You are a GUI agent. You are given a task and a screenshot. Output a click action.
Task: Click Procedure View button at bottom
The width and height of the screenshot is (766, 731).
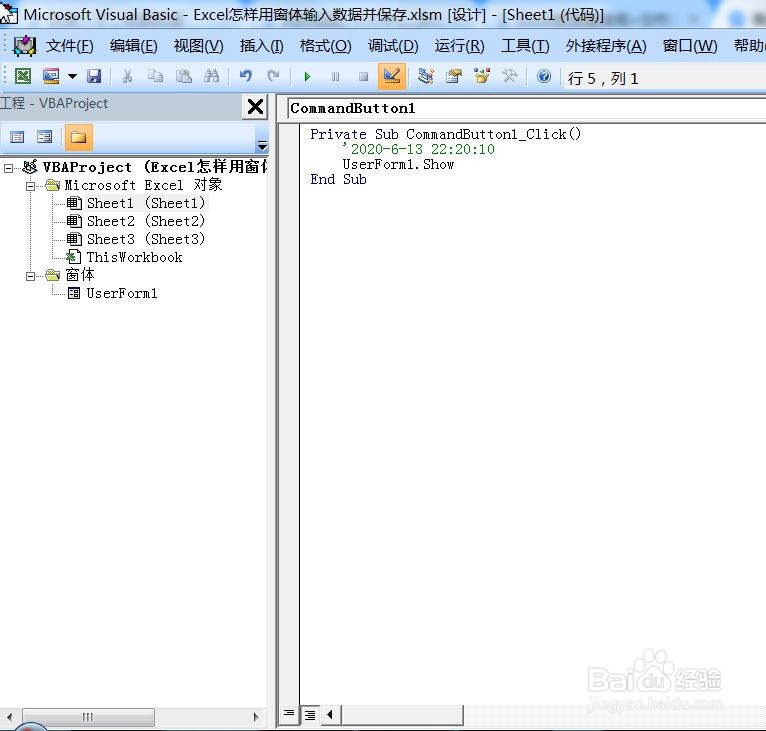coord(289,714)
